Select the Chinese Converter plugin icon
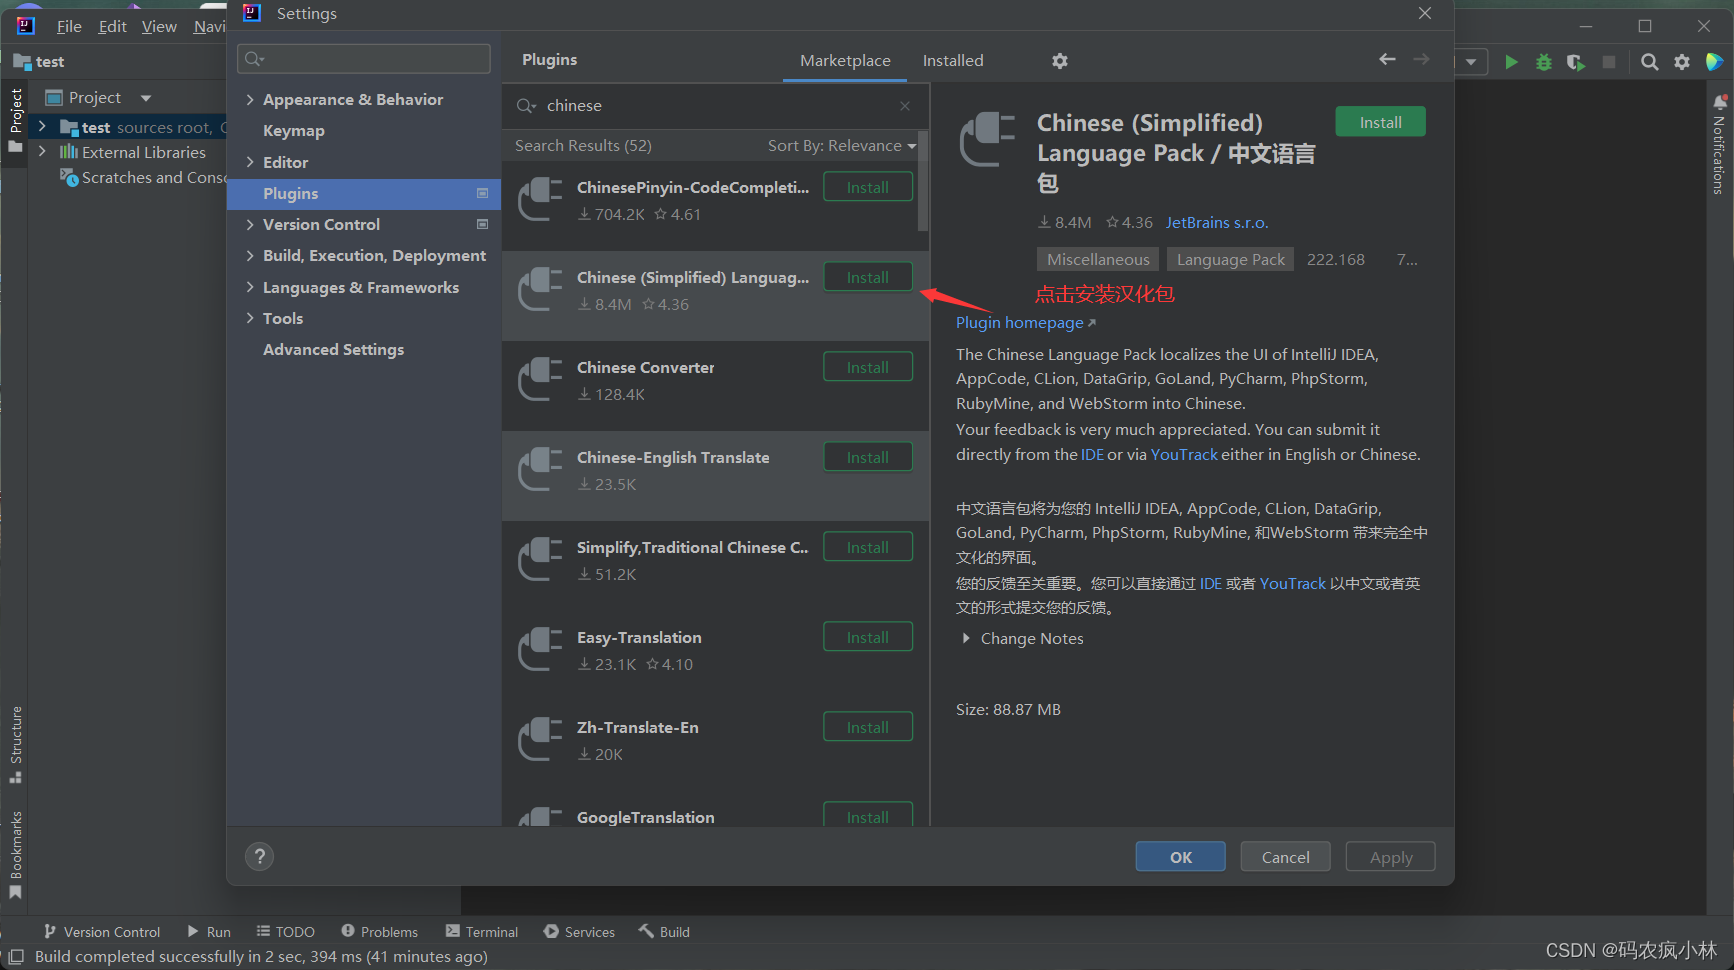Viewport: 1734px width, 970px height. (x=540, y=379)
